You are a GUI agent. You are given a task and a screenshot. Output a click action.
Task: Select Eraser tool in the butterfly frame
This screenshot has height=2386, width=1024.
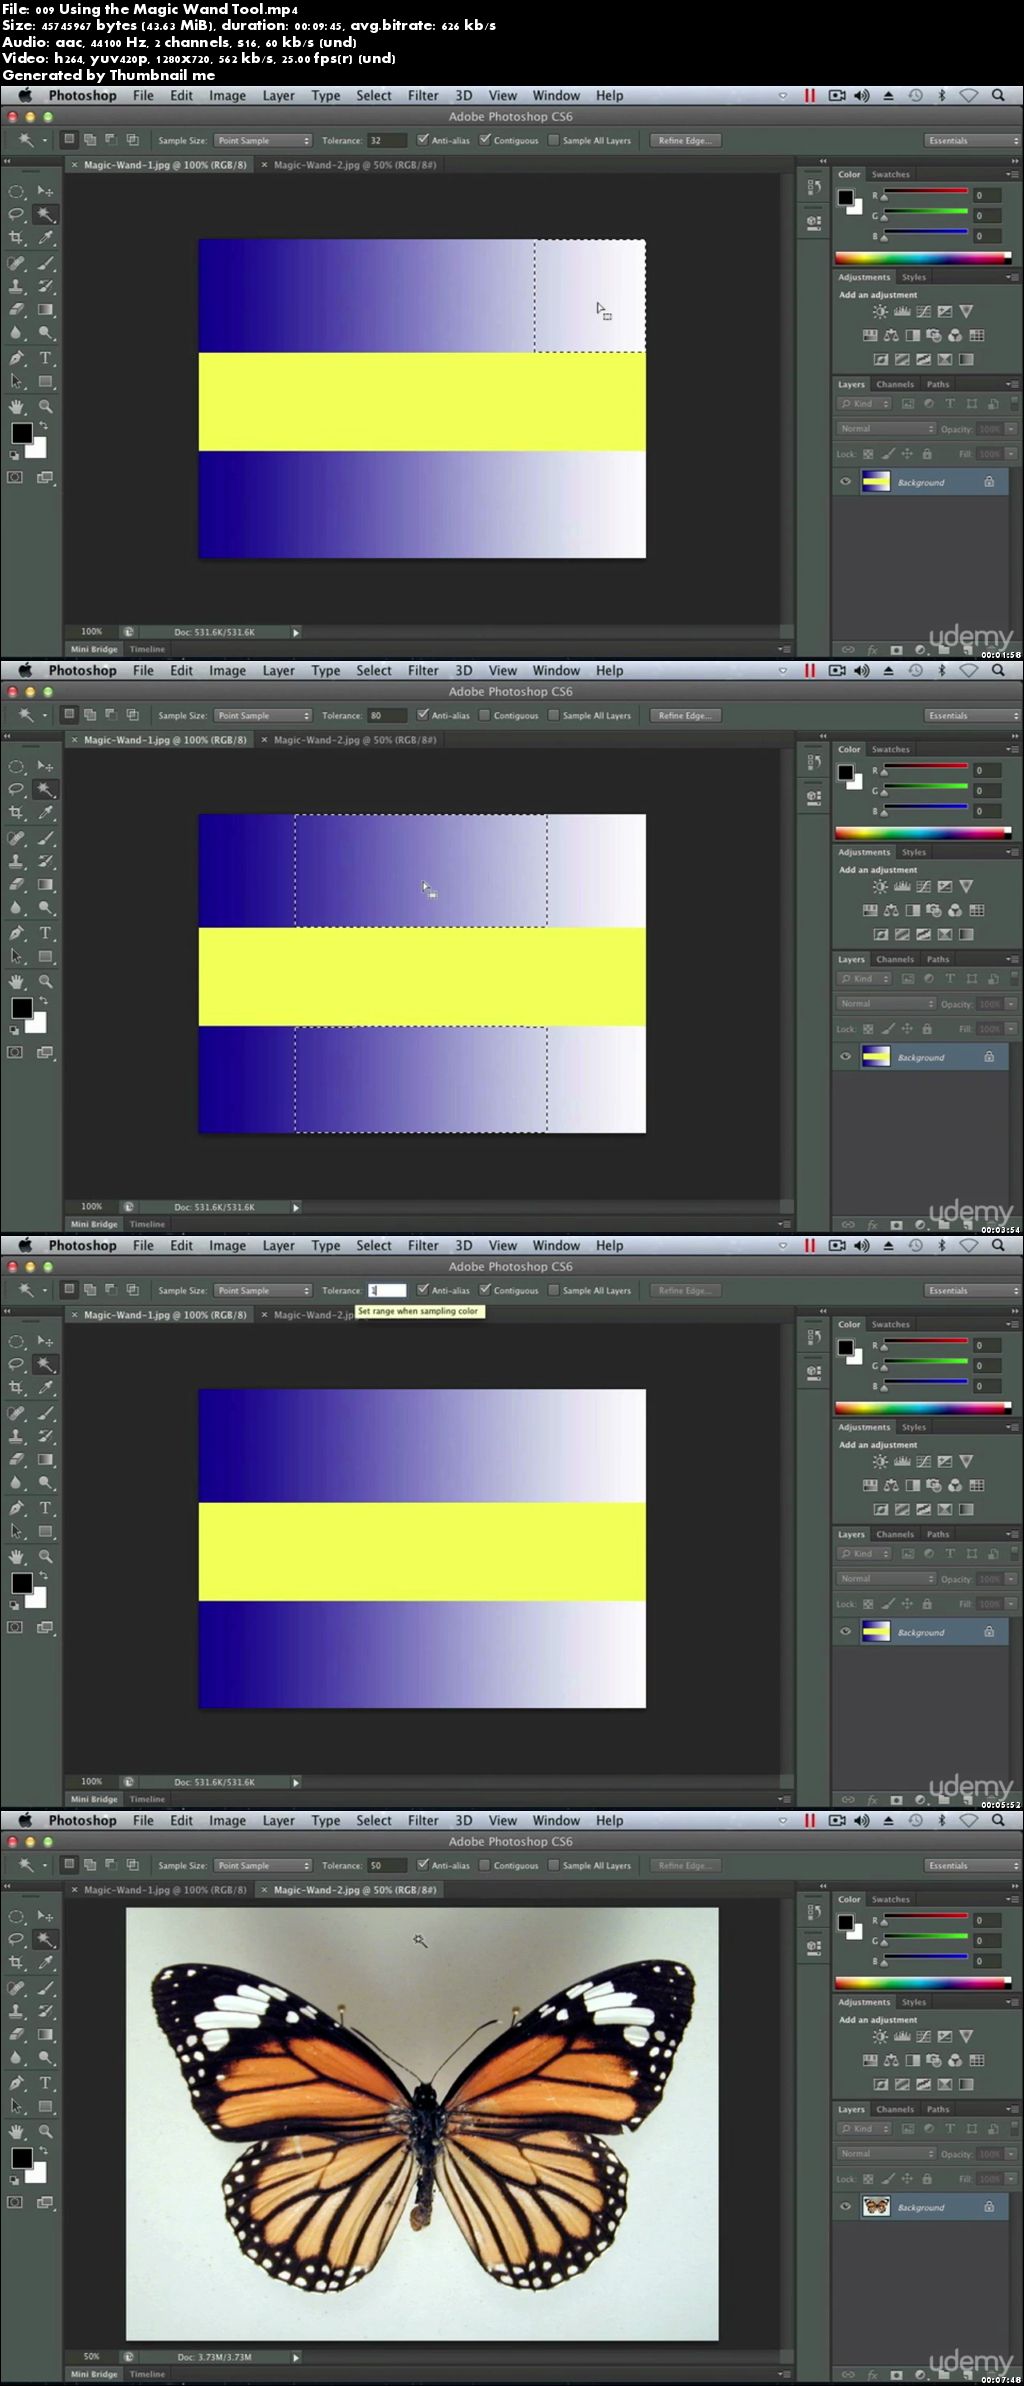pyautogui.click(x=17, y=2035)
